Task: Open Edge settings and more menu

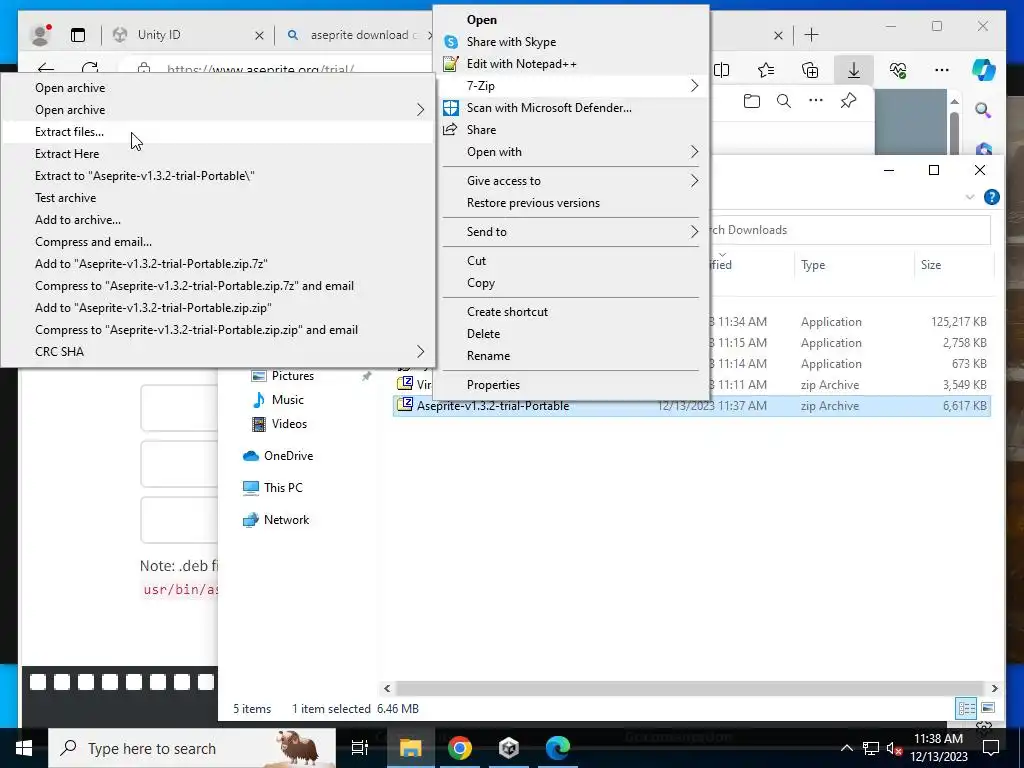Action: point(941,71)
